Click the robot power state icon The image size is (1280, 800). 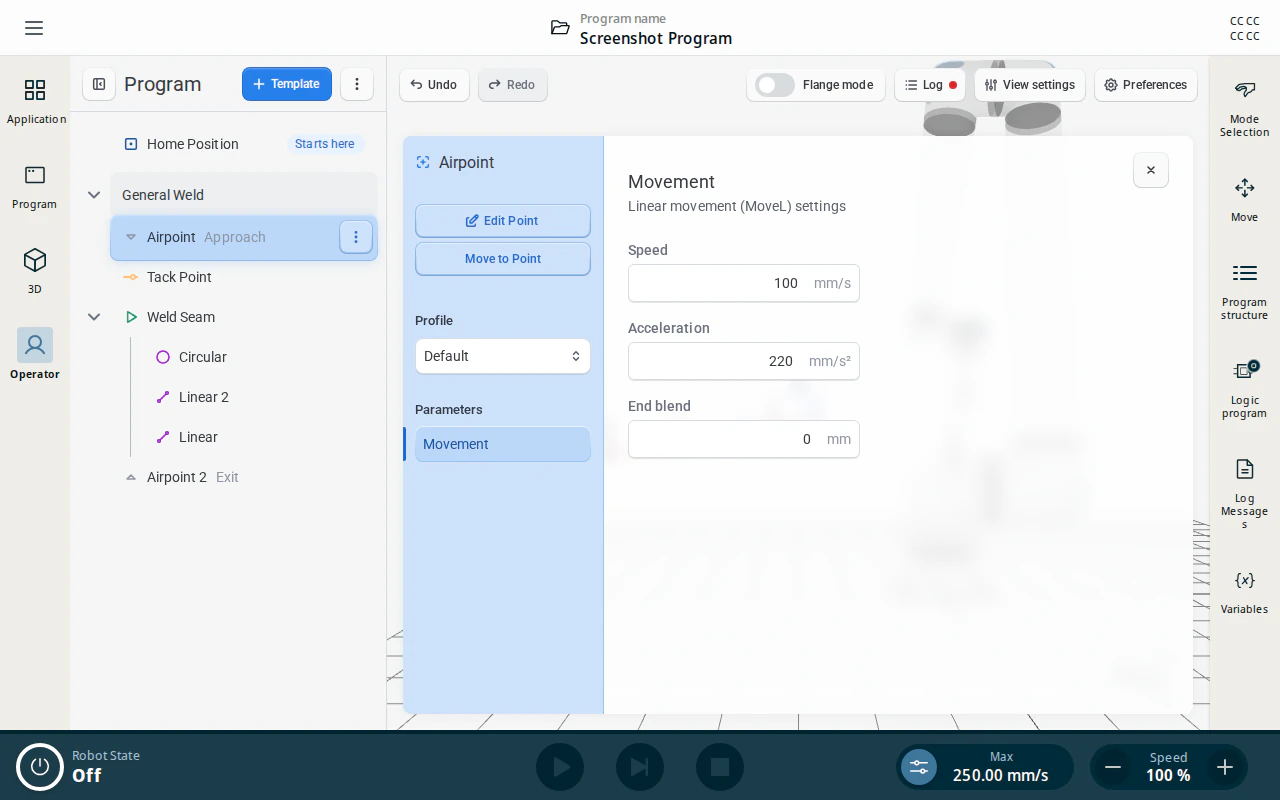click(x=40, y=767)
